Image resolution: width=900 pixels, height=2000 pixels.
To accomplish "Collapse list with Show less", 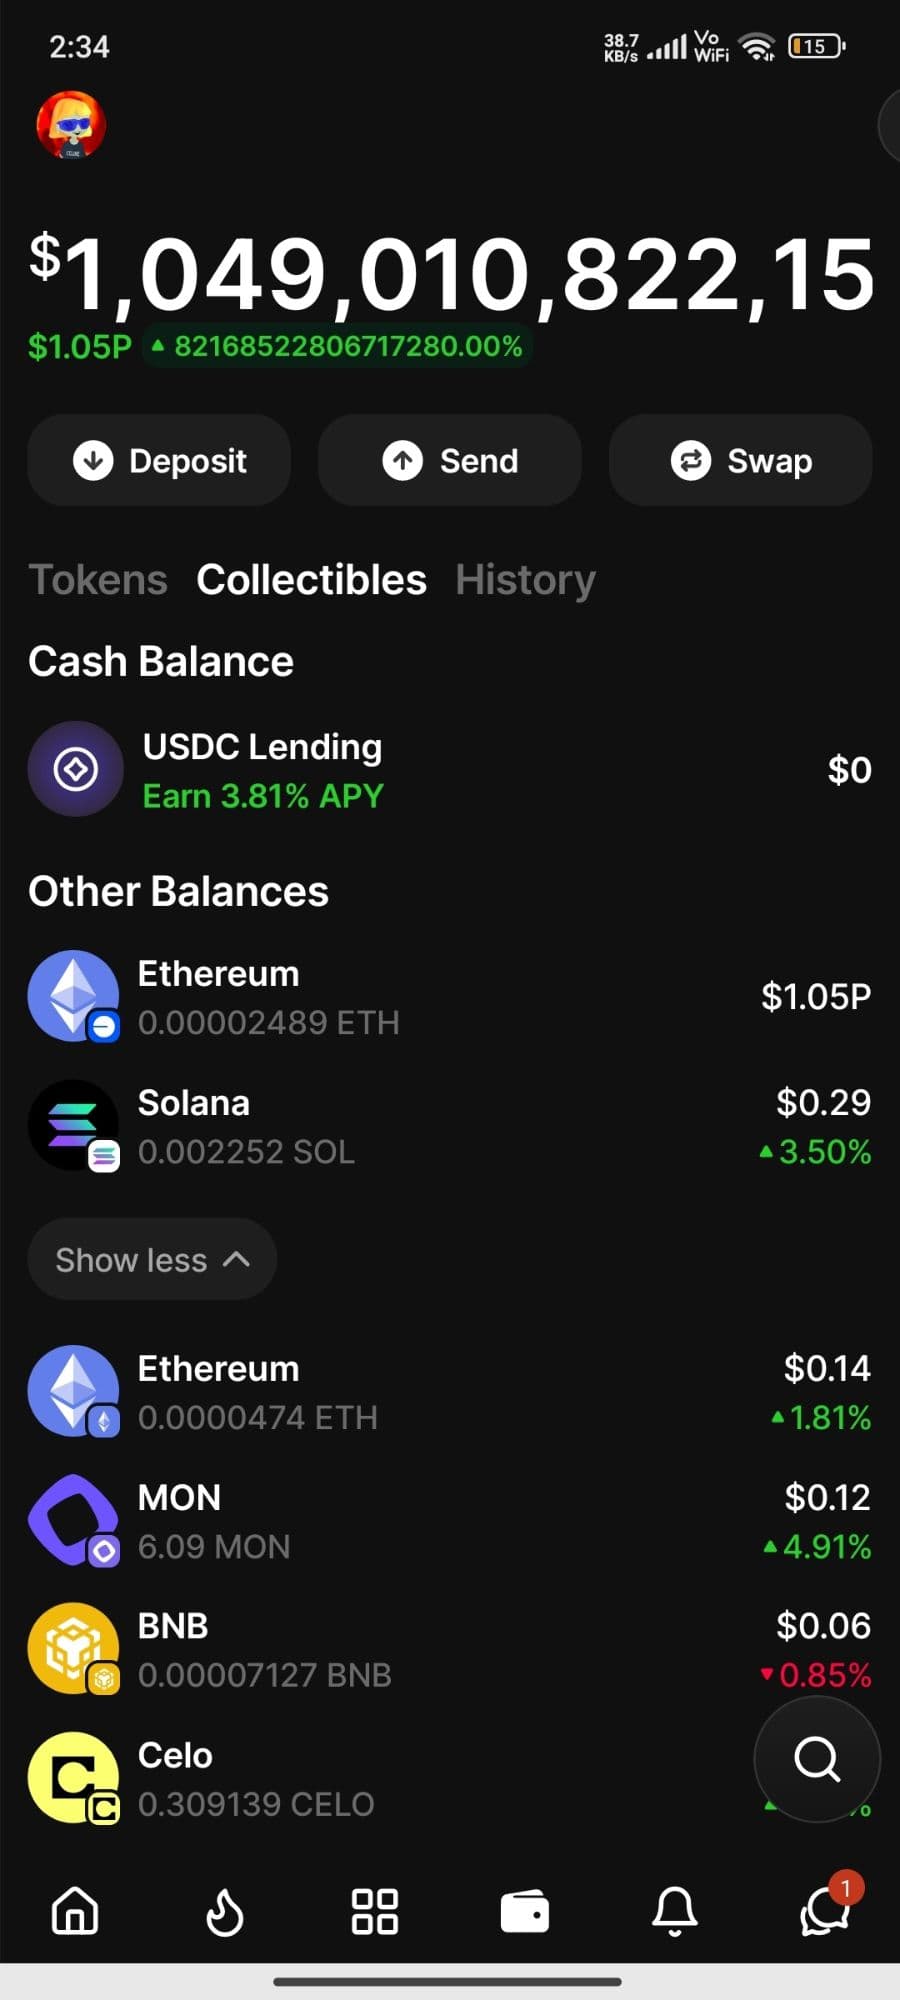I will point(152,1260).
